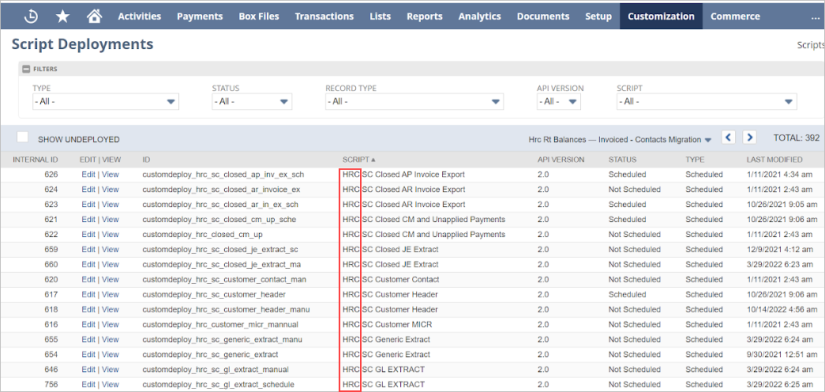Click Edit for internal ID 621
825x392 pixels.
(88, 219)
